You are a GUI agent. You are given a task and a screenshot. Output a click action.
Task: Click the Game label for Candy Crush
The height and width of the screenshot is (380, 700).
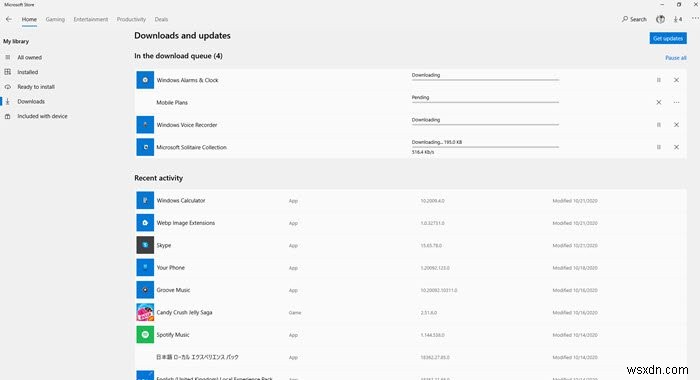295,313
